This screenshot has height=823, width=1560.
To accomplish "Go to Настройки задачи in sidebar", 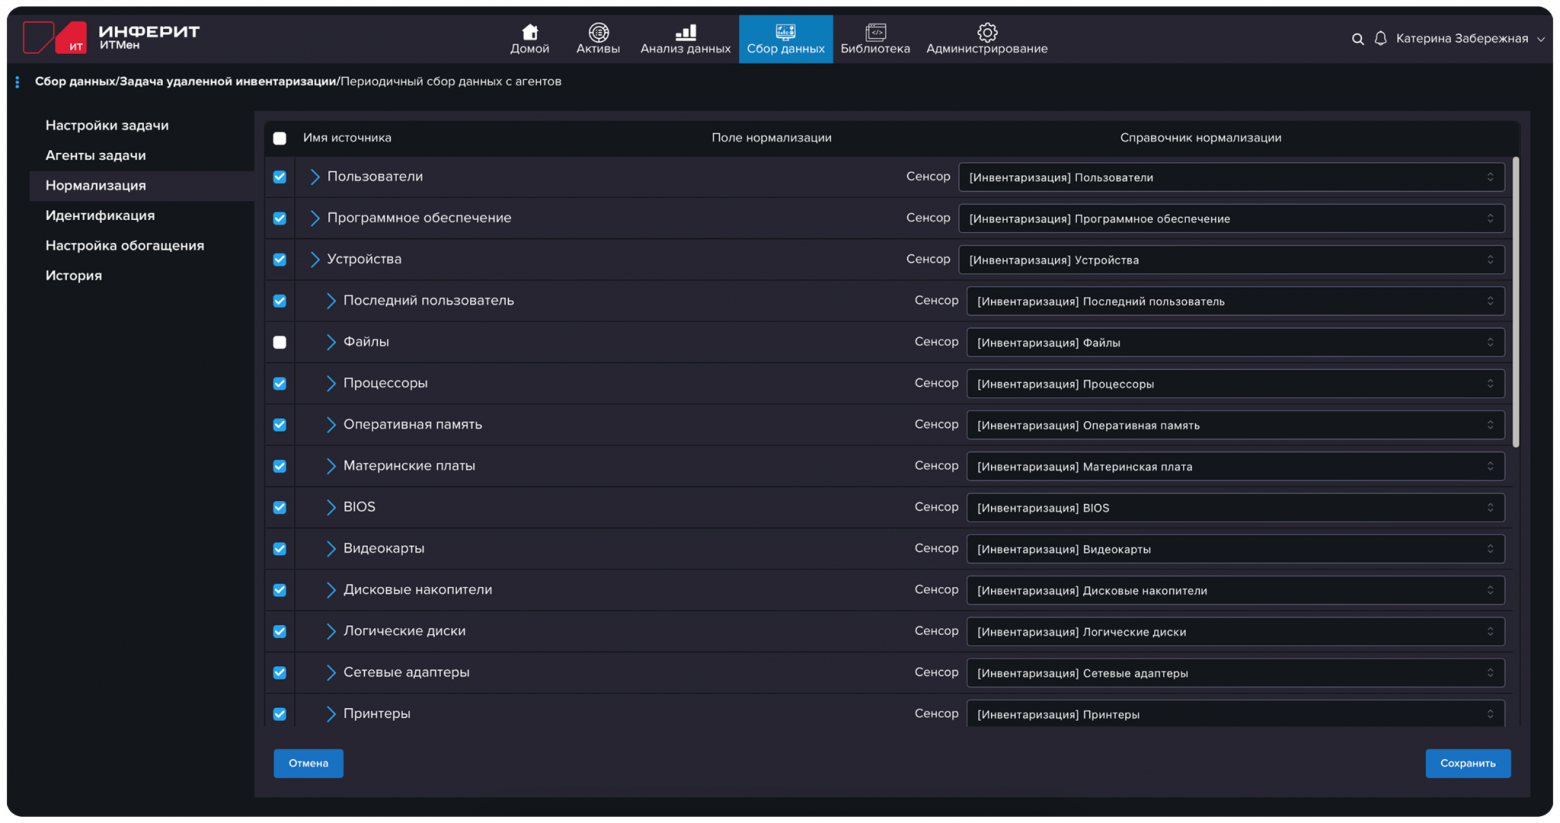I will tap(107, 126).
